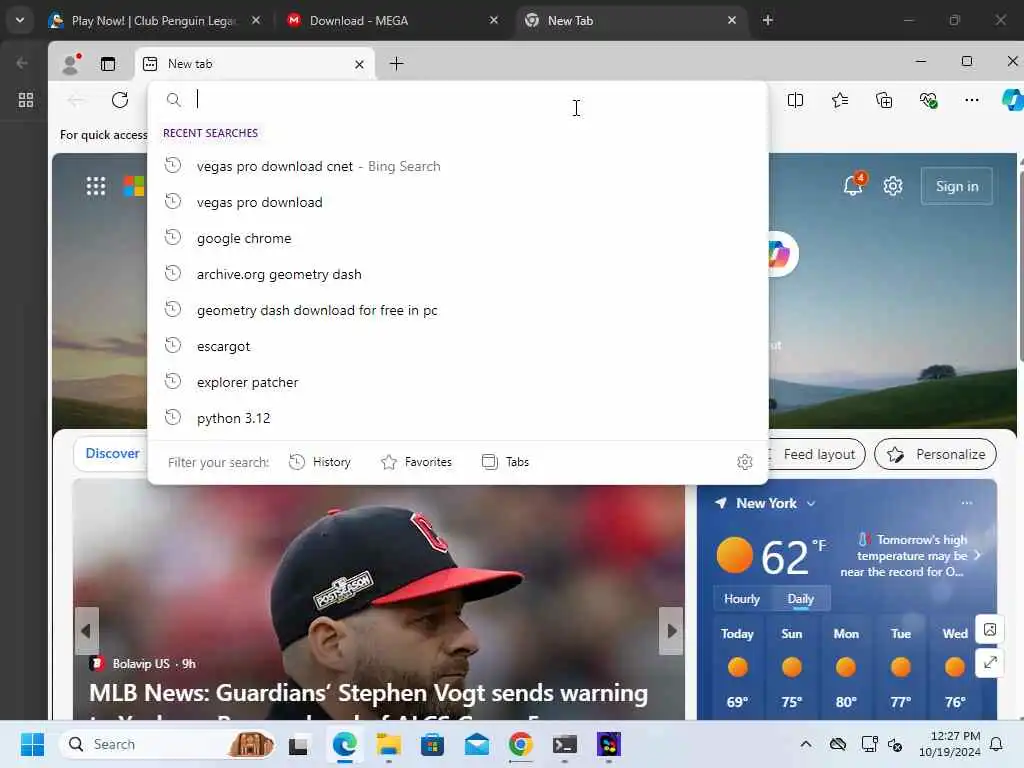Select Tue forecast day

point(901,667)
